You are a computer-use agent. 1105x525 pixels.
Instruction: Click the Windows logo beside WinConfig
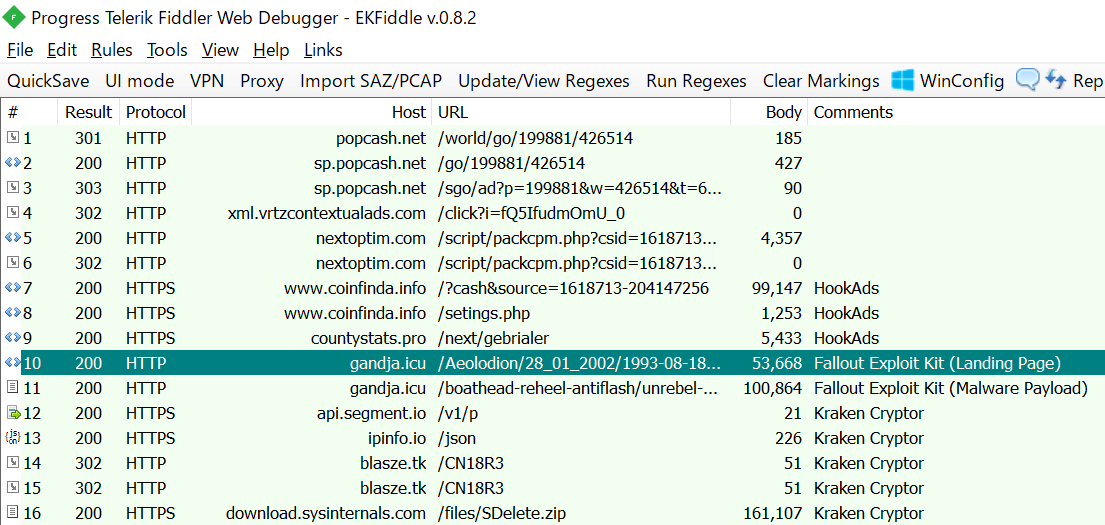click(x=903, y=80)
